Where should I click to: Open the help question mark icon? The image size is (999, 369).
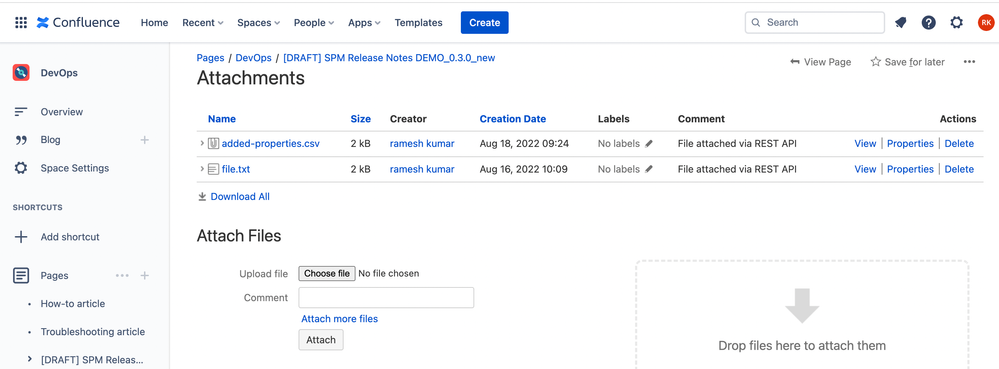point(928,22)
